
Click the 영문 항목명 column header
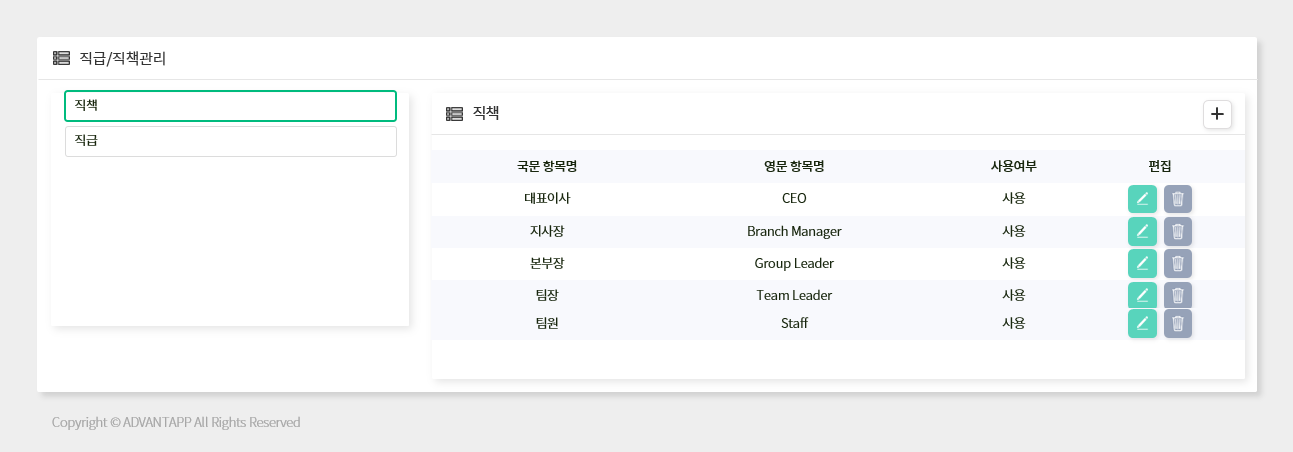pyautogui.click(x=794, y=167)
